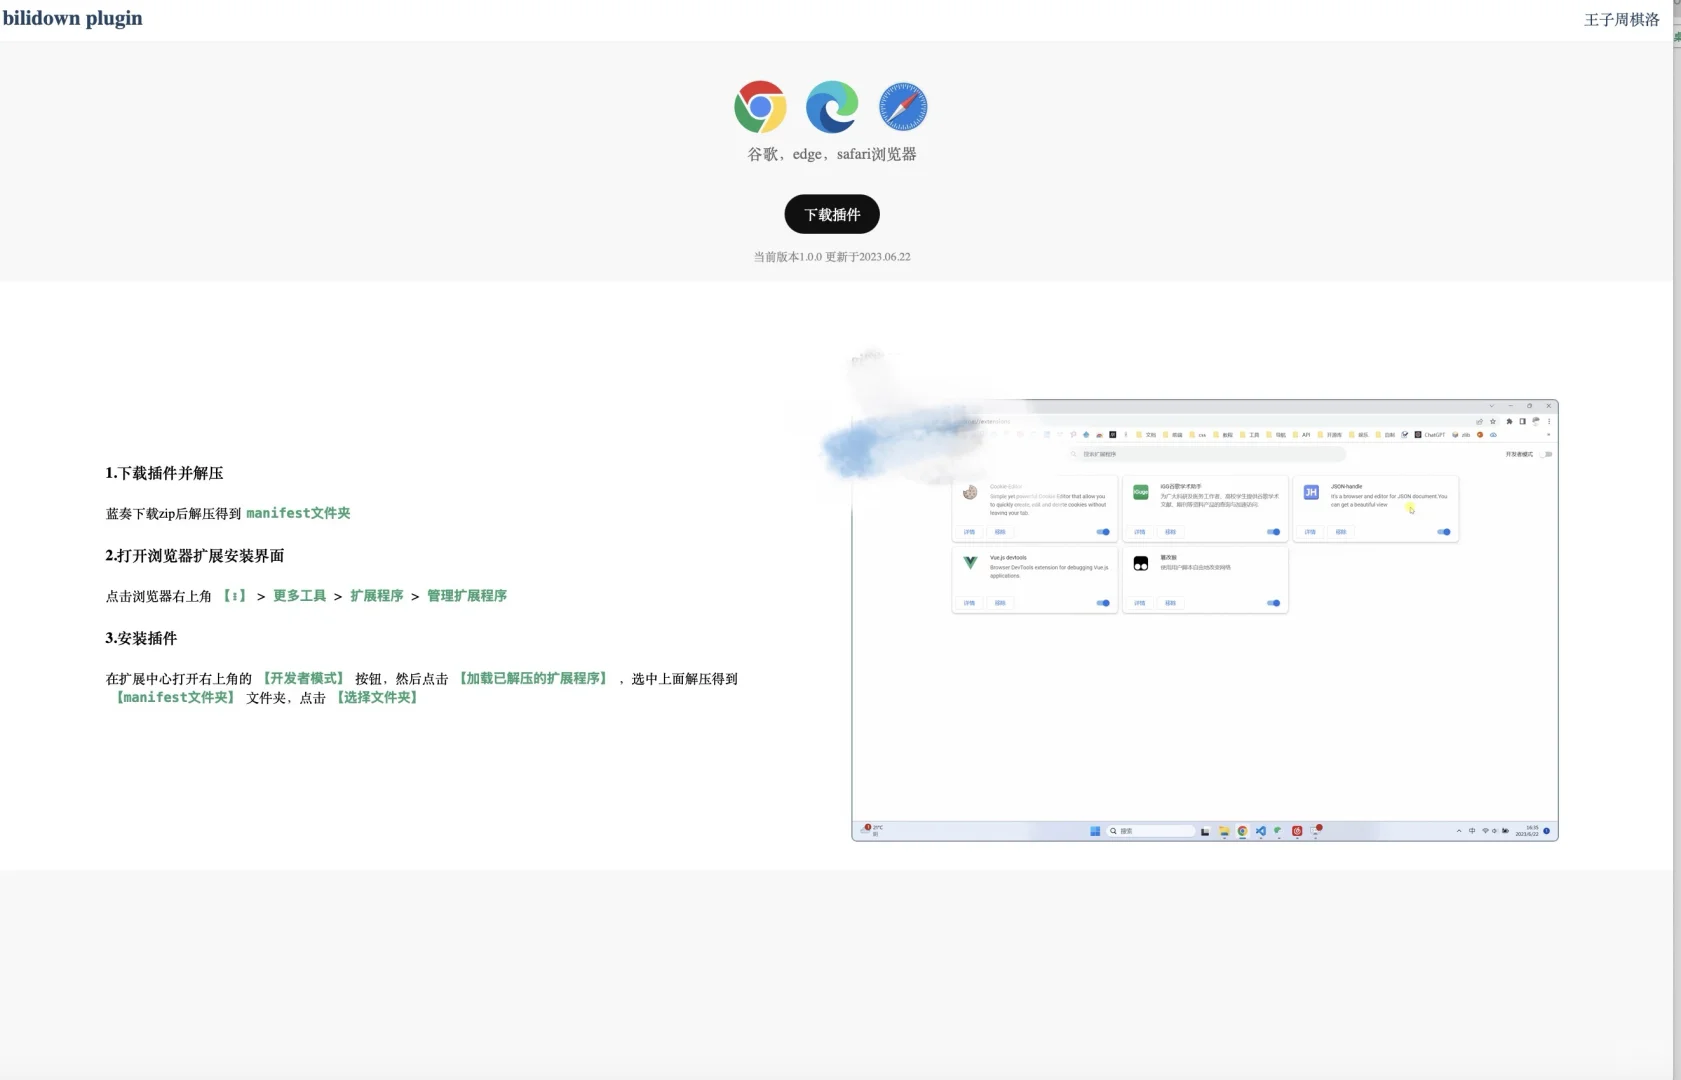
Task: Click the Cookie-Editor cookie icon in demo screenshot
Action: click(970, 492)
